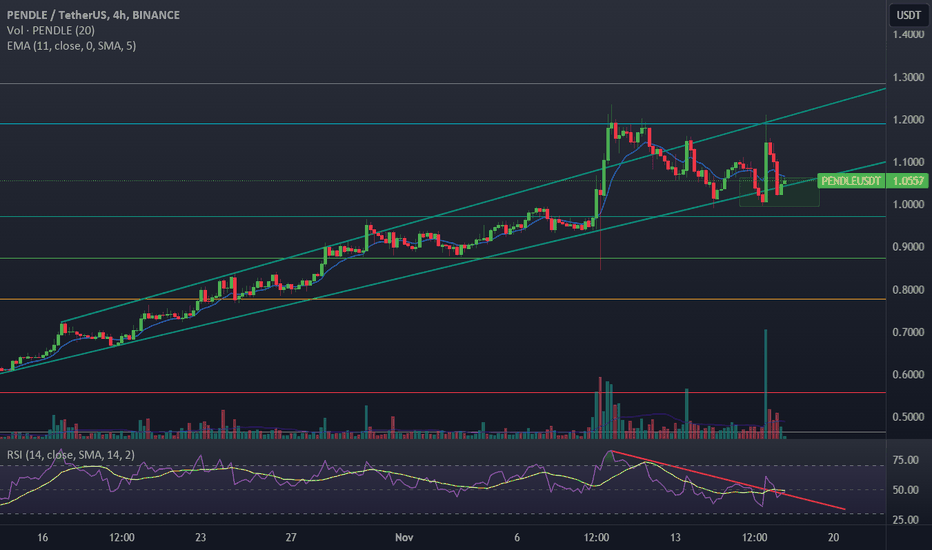Click the RSI (14, close, SMA, 14, 2) legend

71,455
